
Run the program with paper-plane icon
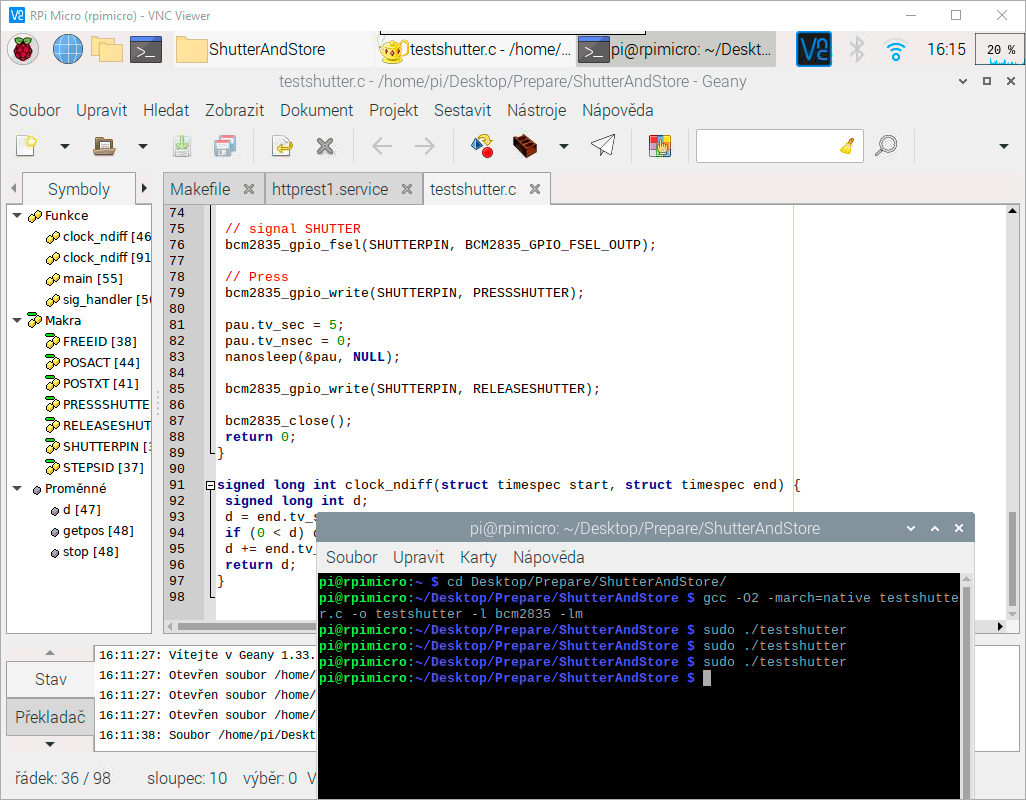tap(602, 146)
